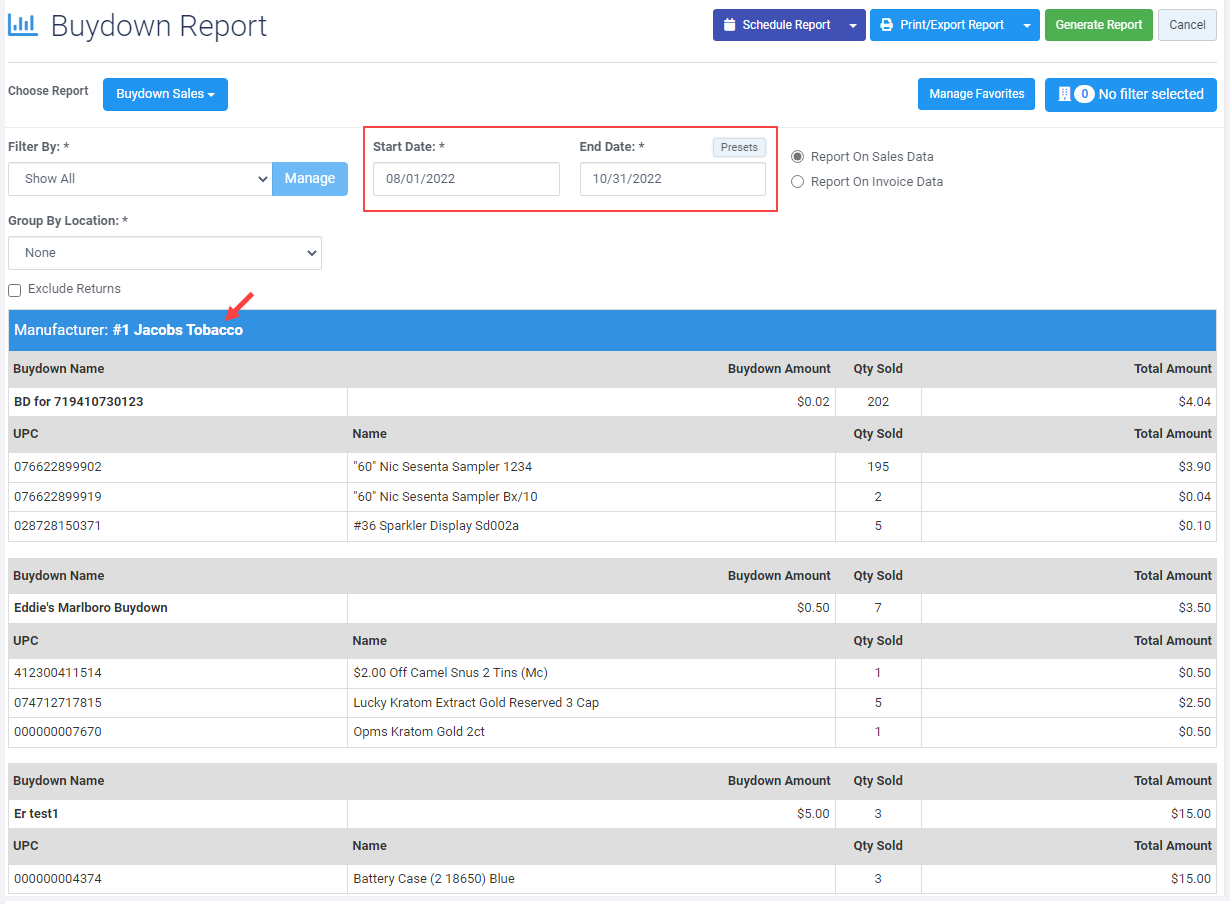Screen dimensions: 1230x904
Task: Enable the Exclude Returns checkbox
Action: click(15, 290)
